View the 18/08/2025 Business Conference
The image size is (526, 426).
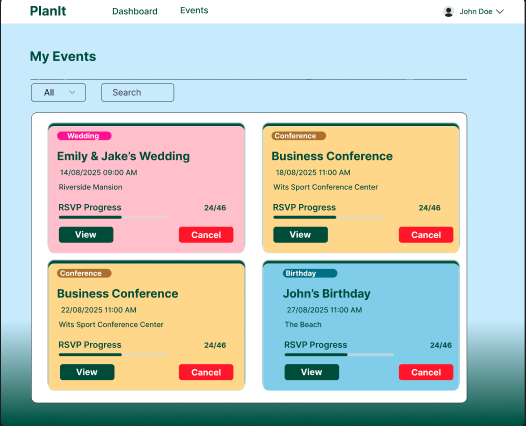point(301,235)
